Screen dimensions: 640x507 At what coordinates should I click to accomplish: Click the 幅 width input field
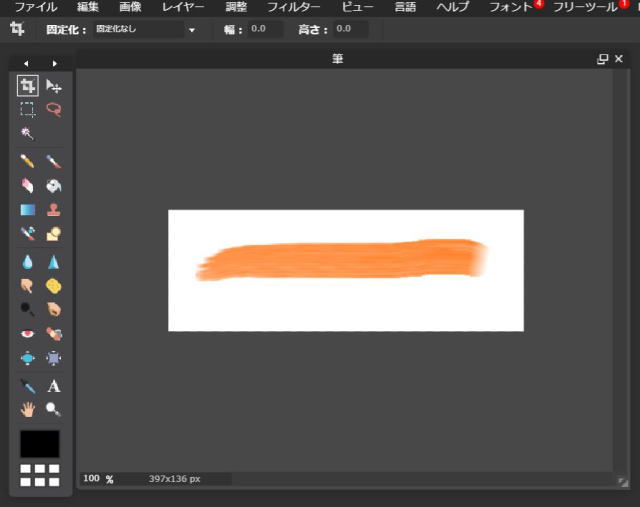point(265,29)
